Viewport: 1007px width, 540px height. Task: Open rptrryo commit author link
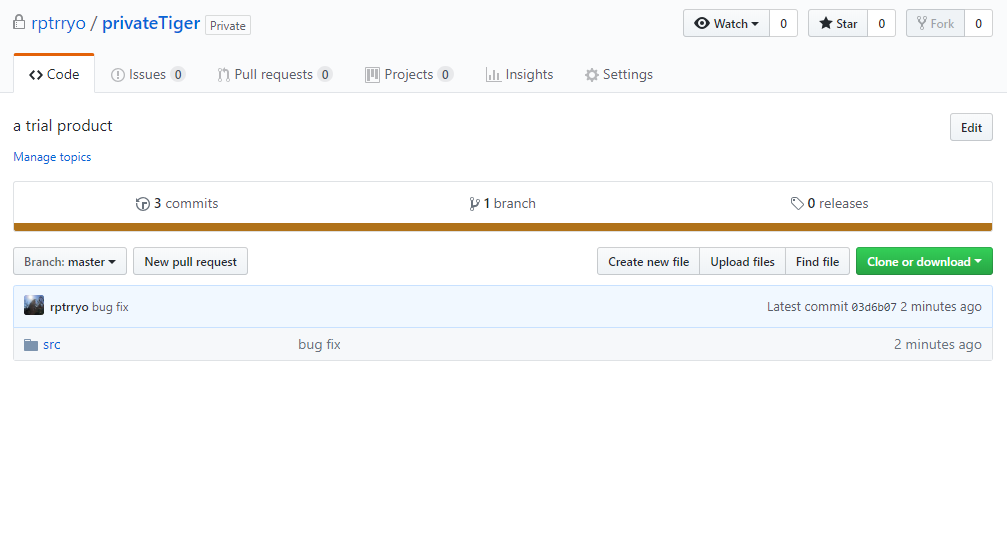tap(69, 307)
